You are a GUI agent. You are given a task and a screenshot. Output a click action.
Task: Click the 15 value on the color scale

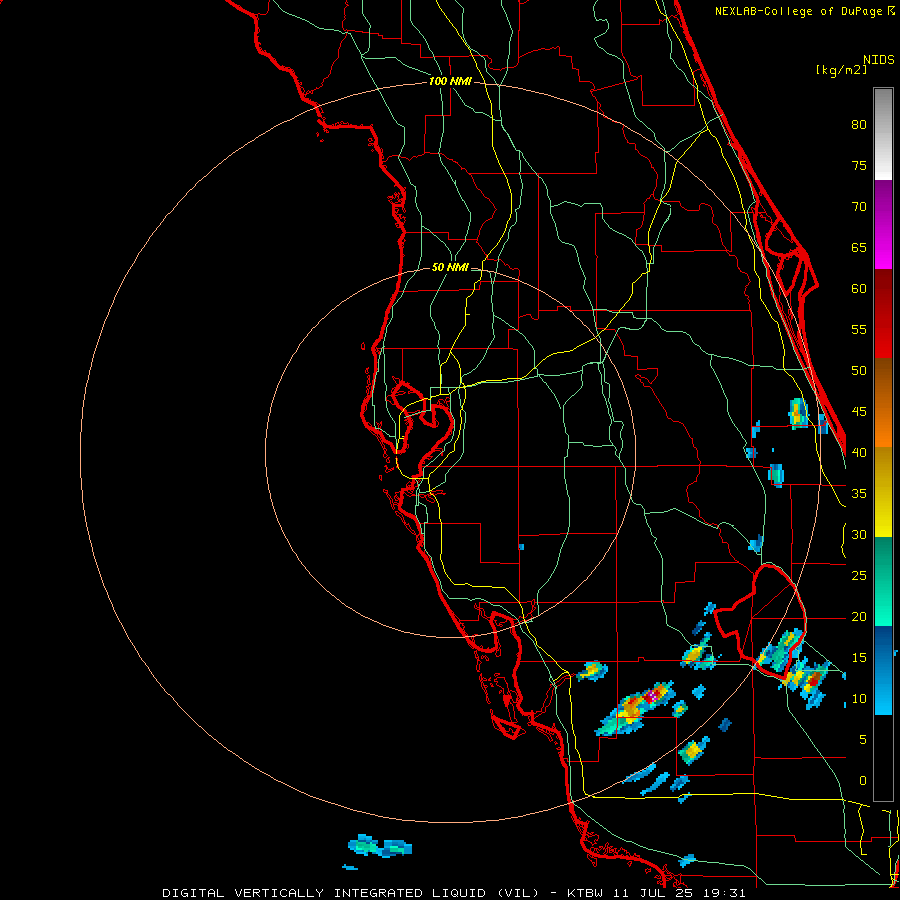[859, 658]
